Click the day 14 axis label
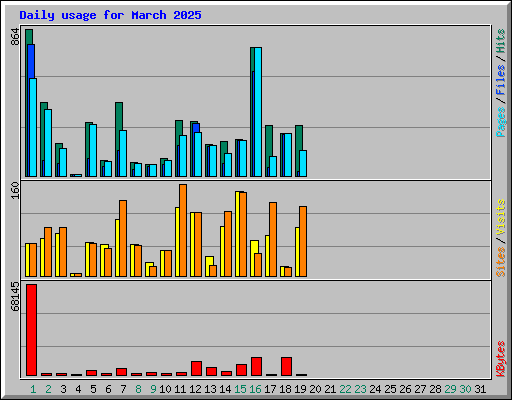This screenshot has width=512, height=400. pos(225,389)
